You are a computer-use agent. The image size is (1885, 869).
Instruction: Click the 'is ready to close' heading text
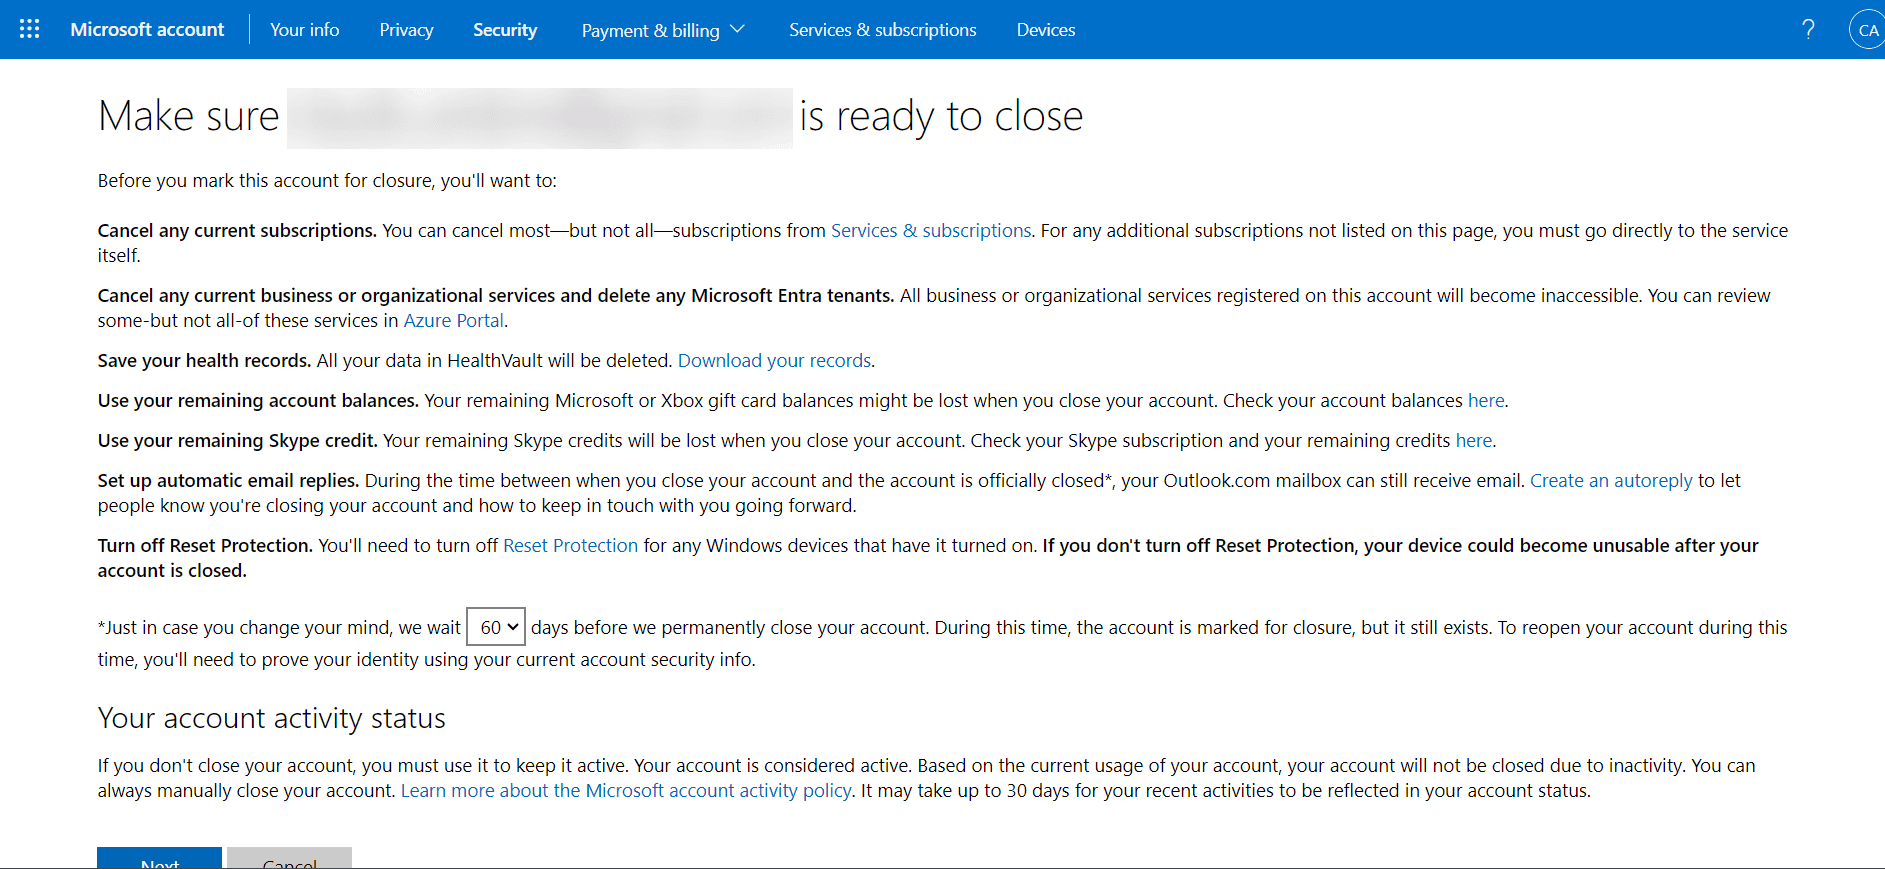point(941,116)
